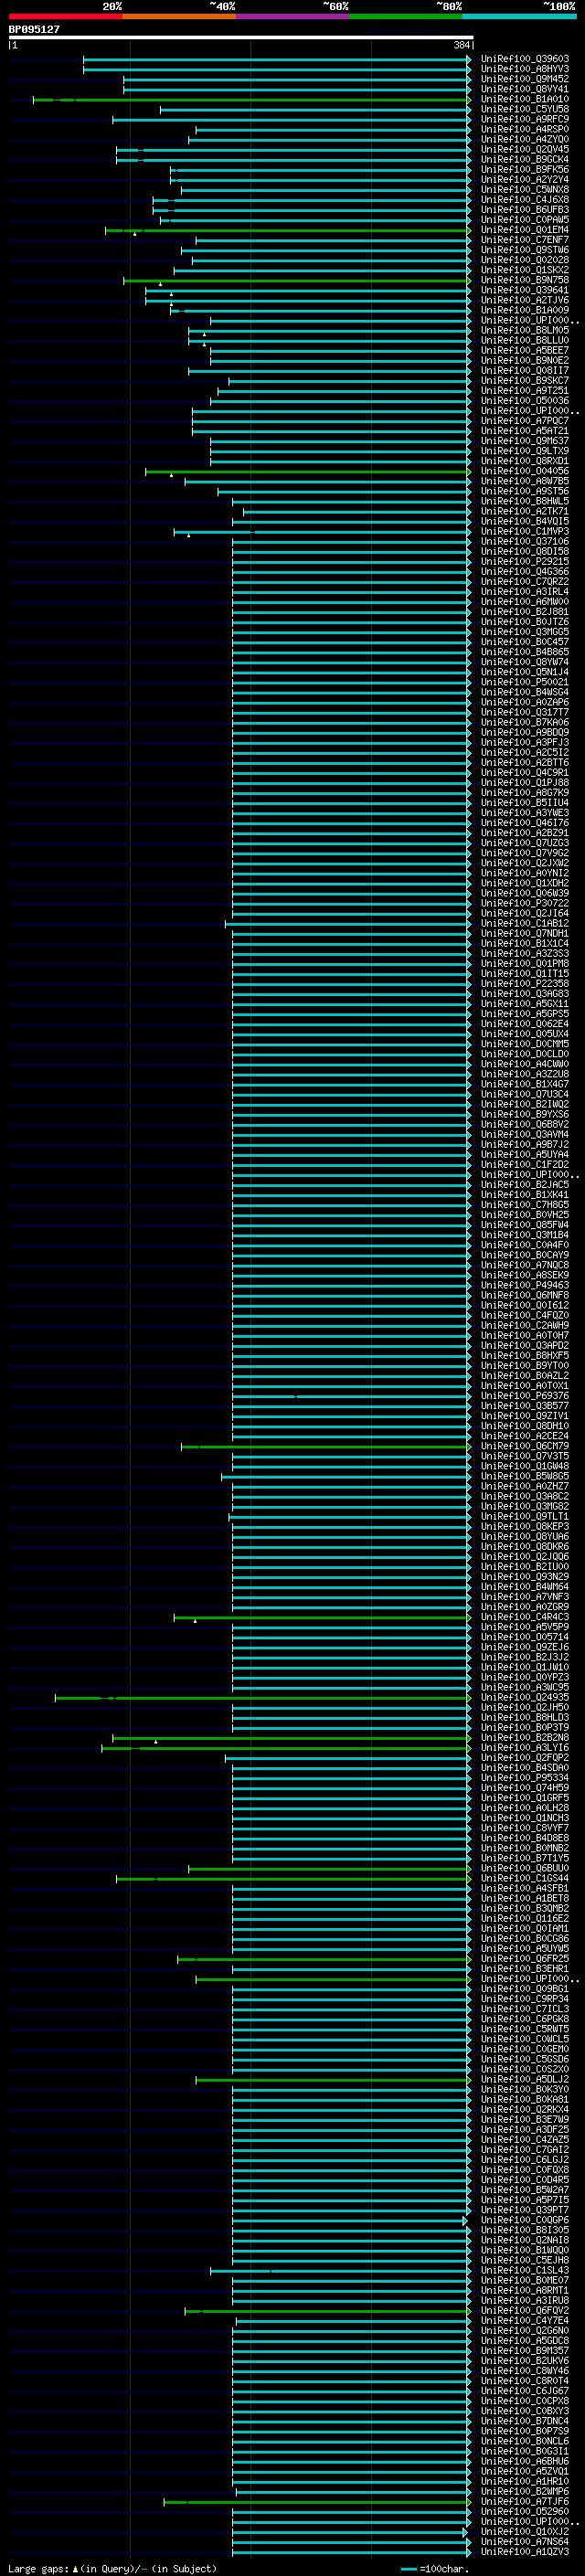Open hit UniRef100_B2WMP6
This screenshot has height=2576, width=585.
[x=524, y=2491]
